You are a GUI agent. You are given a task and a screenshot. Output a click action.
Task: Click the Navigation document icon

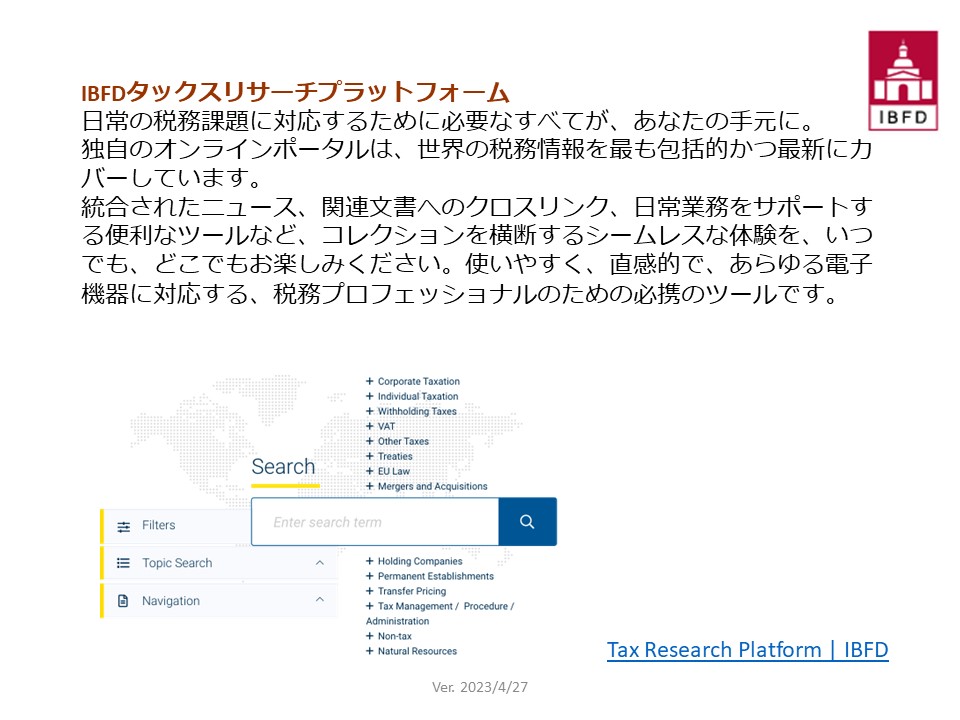pyautogui.click(x=123, y=601)
